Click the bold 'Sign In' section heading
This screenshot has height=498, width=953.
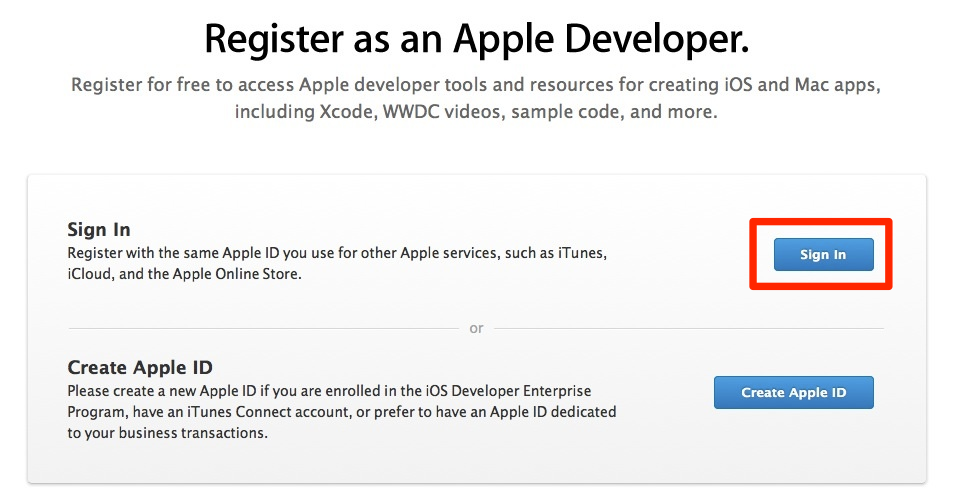point(98,229)
